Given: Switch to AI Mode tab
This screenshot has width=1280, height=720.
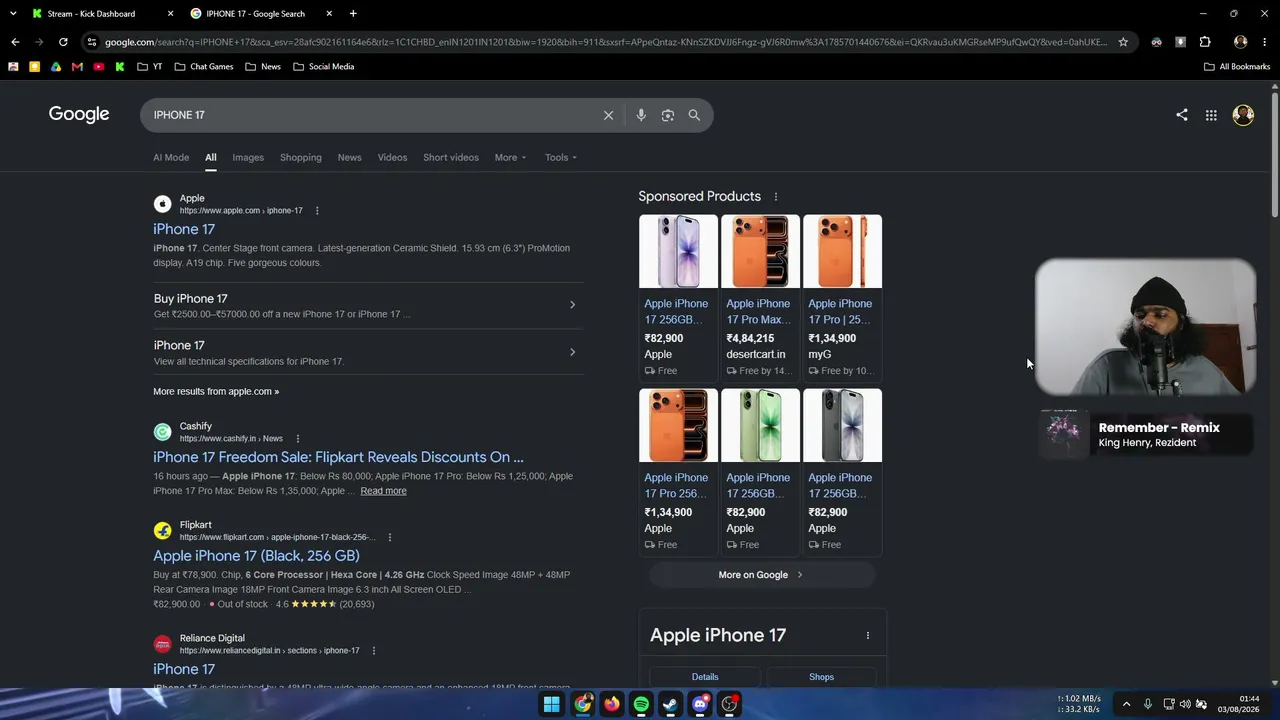Looking at the screenshot, I should [x=171, y=157].
